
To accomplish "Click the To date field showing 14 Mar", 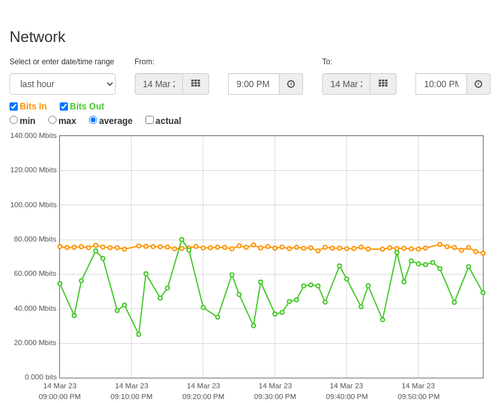I will point(346,84).
